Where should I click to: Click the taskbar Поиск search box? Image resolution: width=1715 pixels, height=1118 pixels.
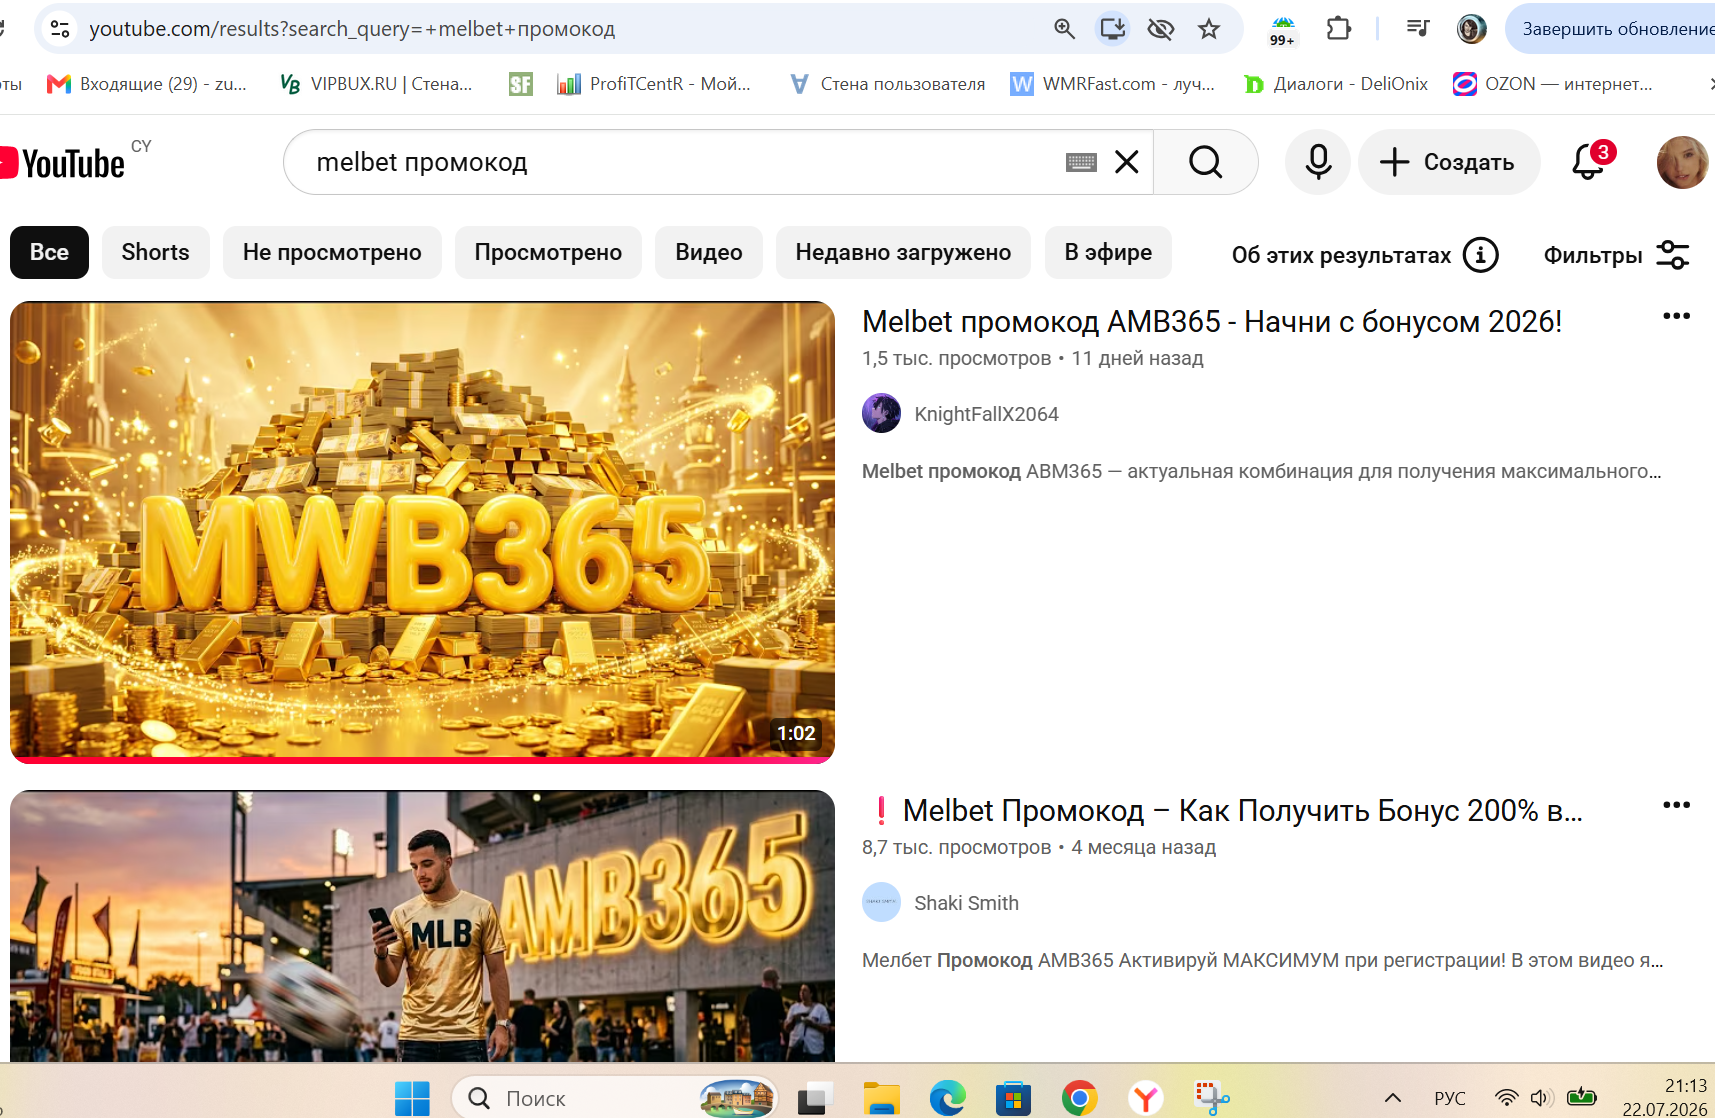[x=615, y=1099]
